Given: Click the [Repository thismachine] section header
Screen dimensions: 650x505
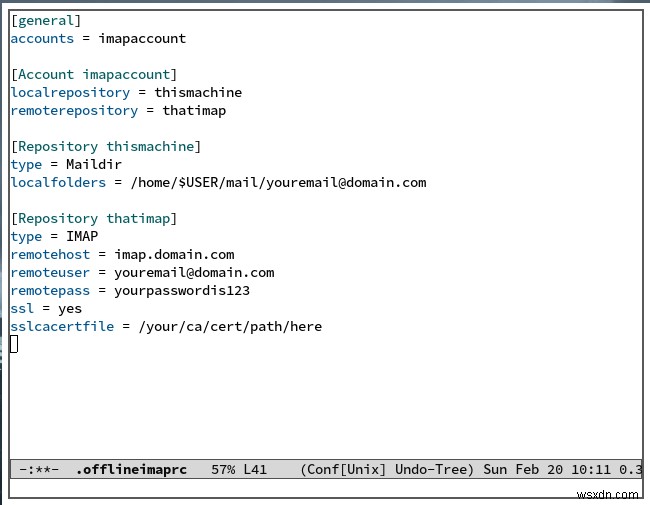Looking at the screenshot, I should (x=106, y=146).
